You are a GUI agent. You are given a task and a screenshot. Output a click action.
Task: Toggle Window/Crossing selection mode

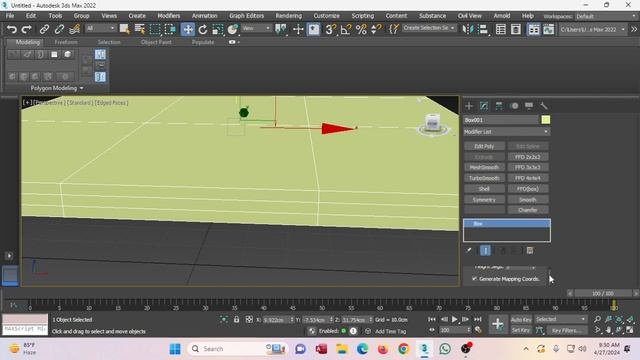(x=170, y=29)
